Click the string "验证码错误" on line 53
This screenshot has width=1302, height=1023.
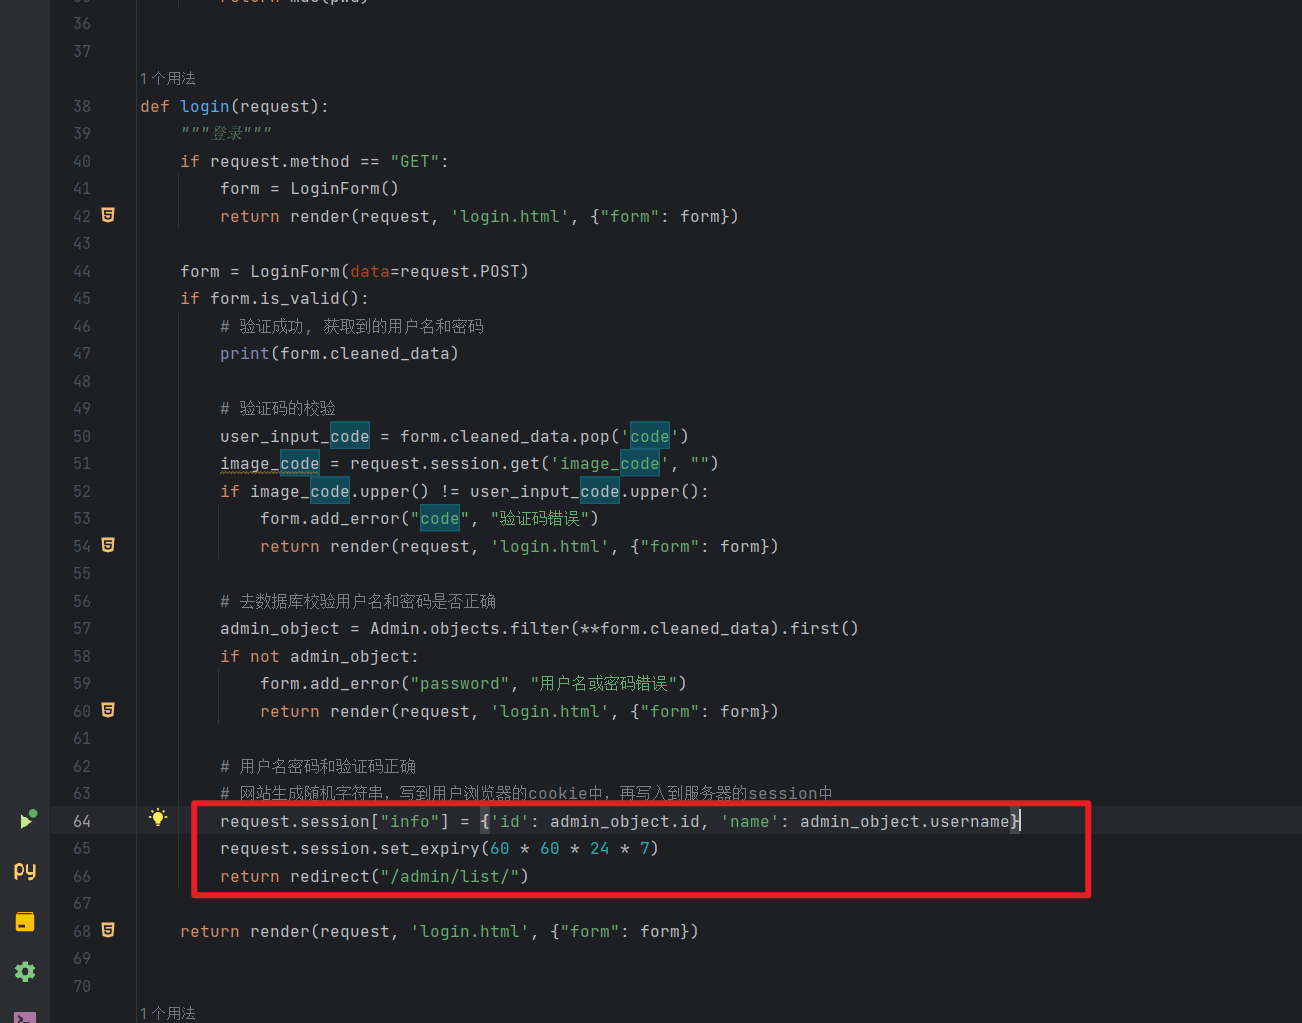539,518
